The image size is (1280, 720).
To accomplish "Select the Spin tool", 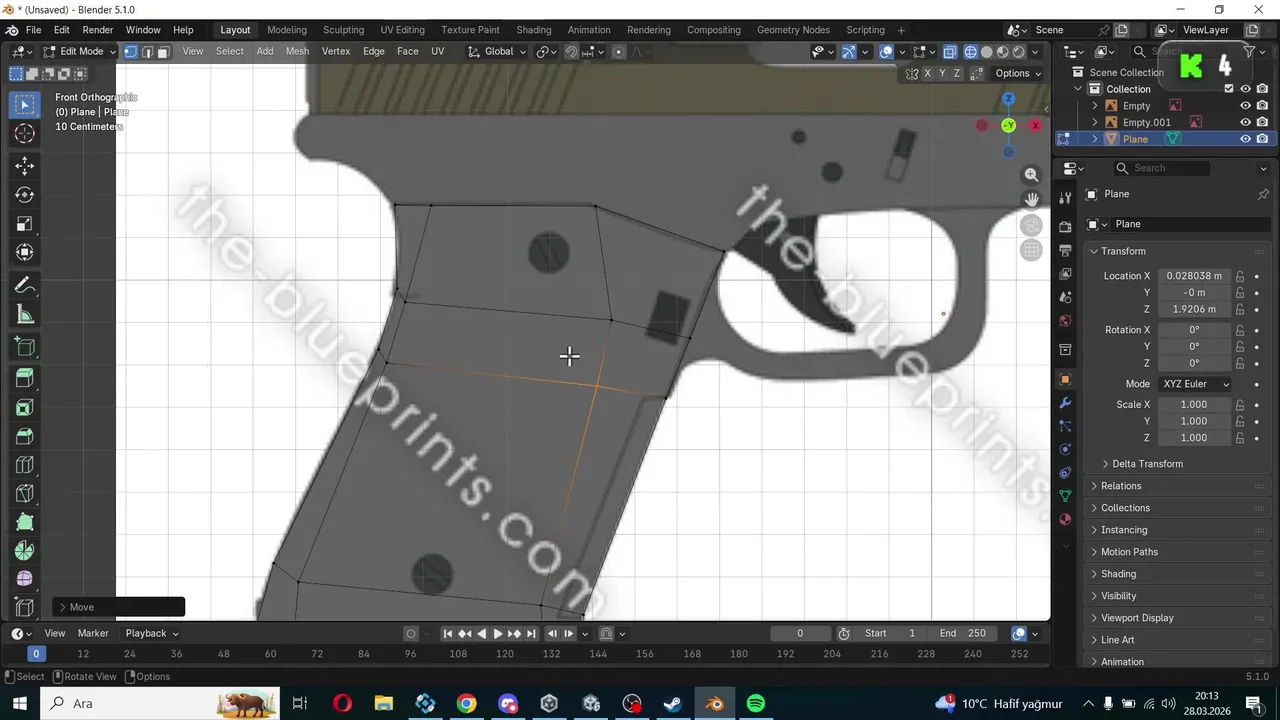I will click(25, 551).
